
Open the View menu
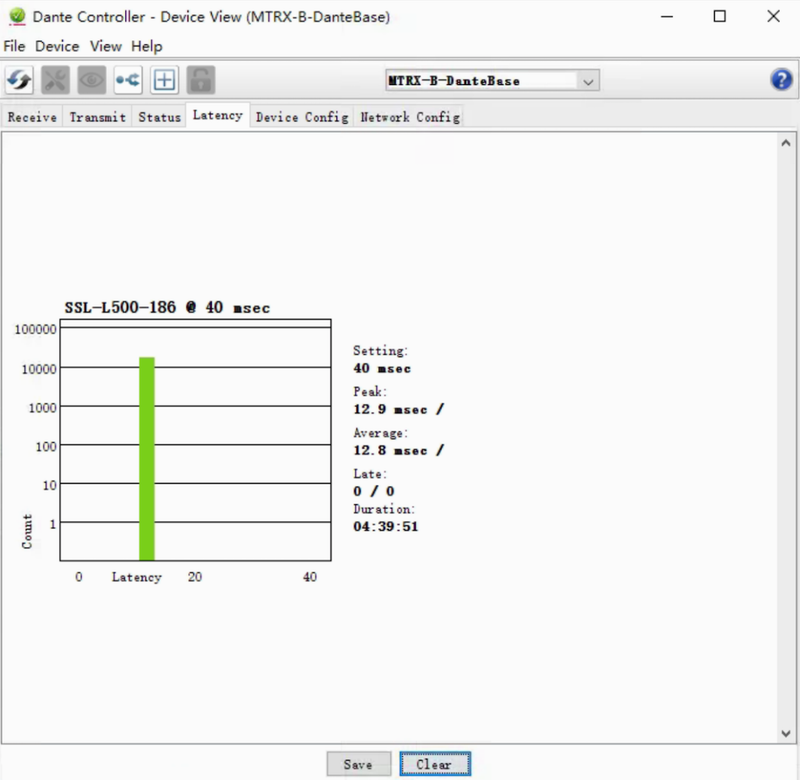click(106, 46)
